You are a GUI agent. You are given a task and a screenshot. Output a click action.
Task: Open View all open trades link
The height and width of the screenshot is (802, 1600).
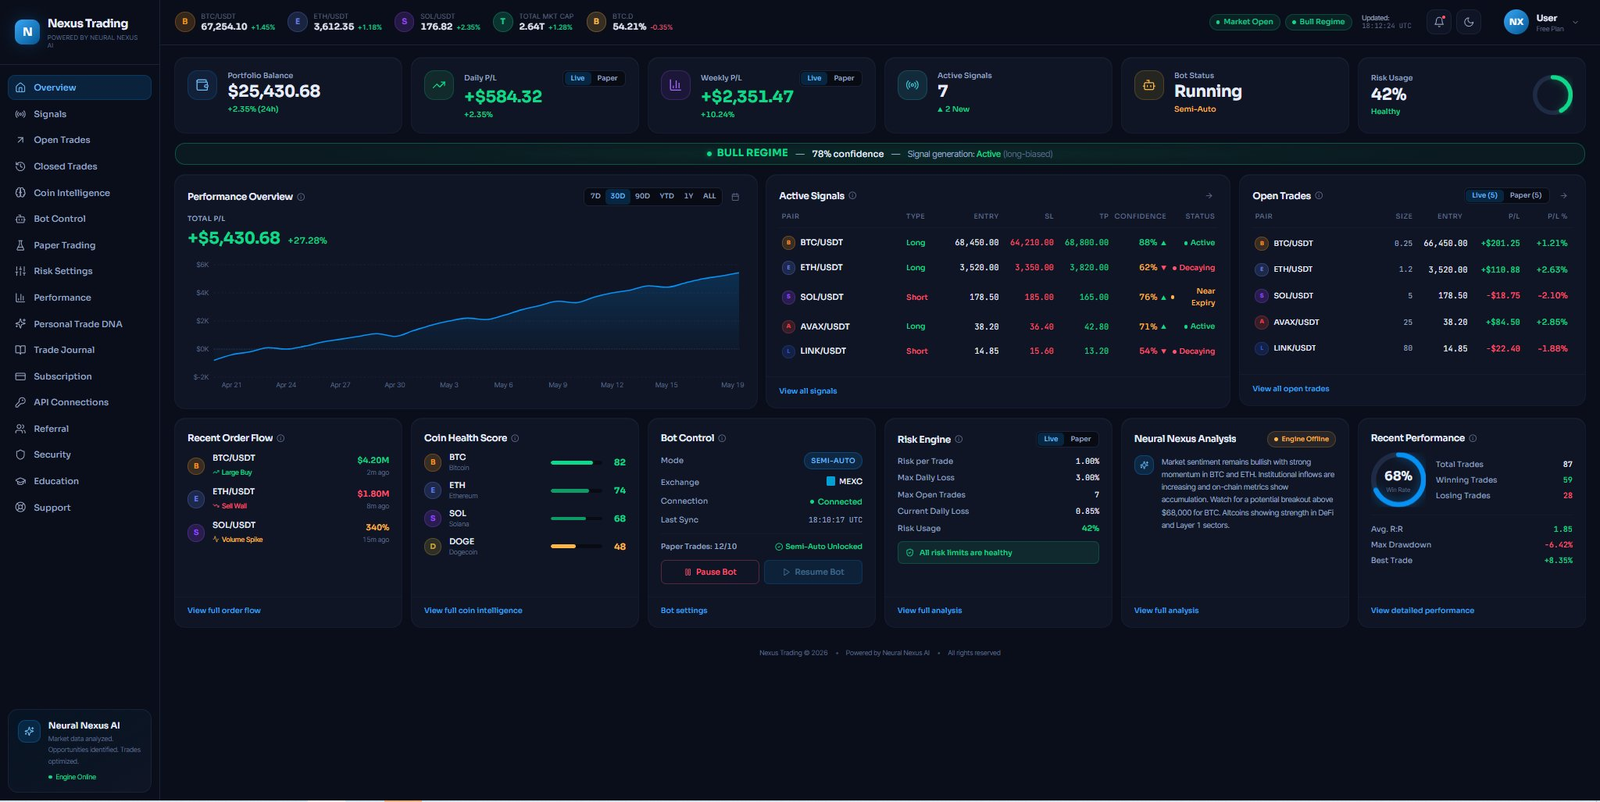pos(1291,389)
